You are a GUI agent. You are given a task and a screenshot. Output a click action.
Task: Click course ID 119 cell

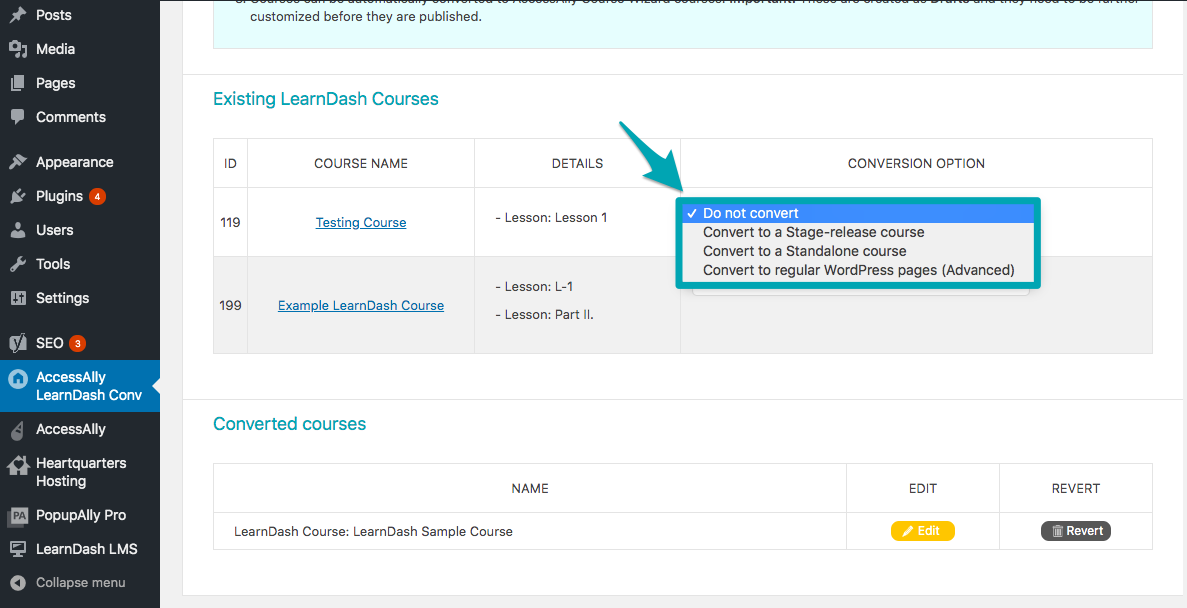click(x=230, y=223)
